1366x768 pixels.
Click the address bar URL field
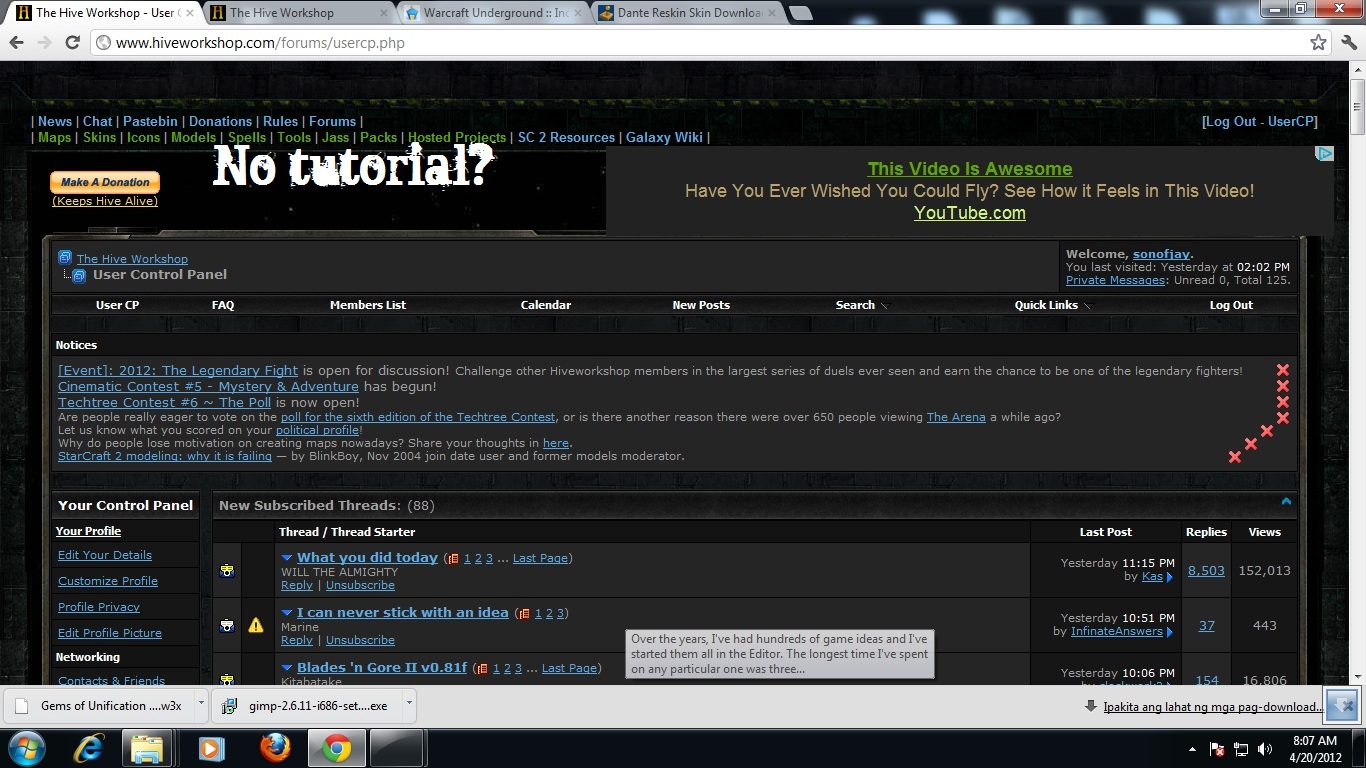pos(700,43)
